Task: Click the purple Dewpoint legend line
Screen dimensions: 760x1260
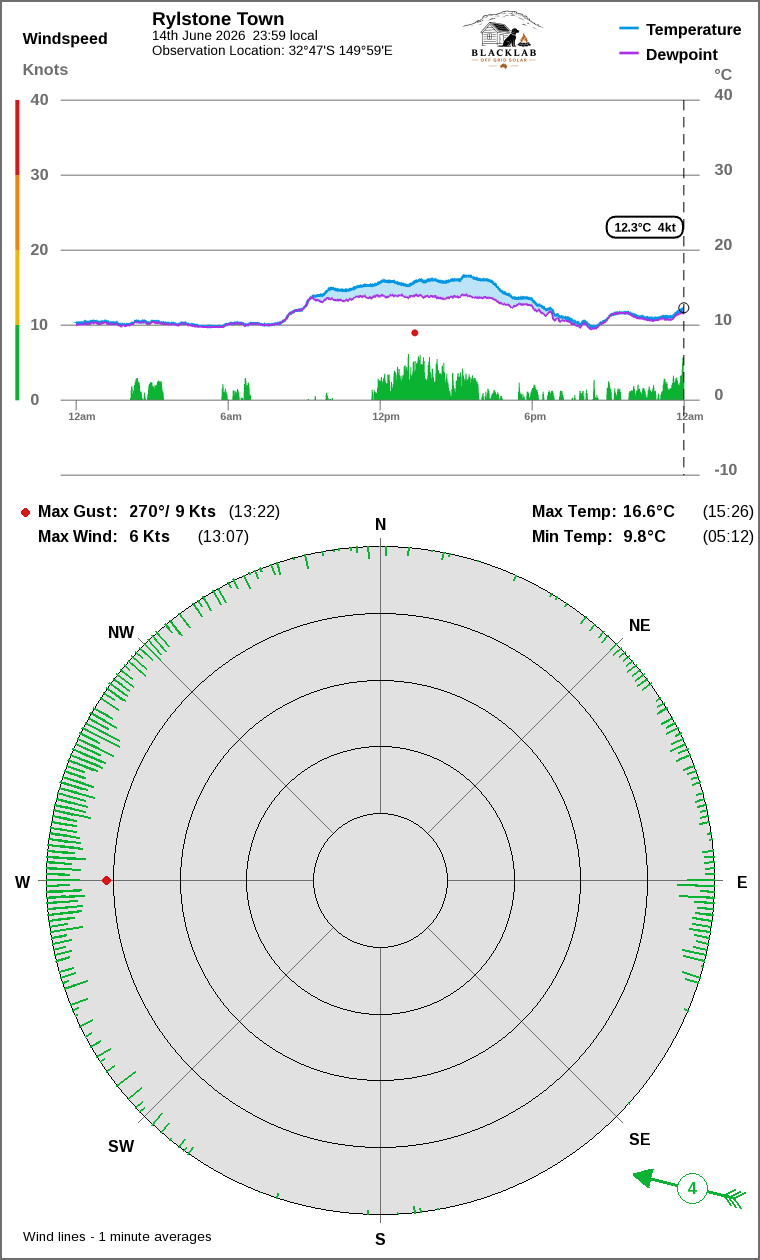Action: point(629,54)
